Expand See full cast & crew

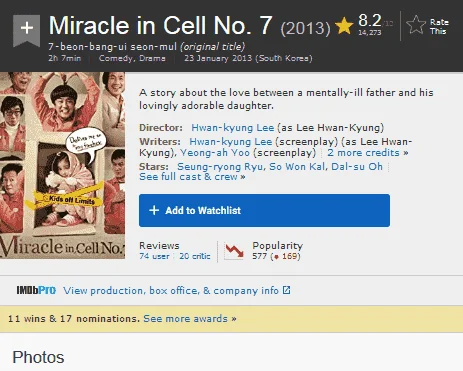pyautogui.click(x=192, y=177)
